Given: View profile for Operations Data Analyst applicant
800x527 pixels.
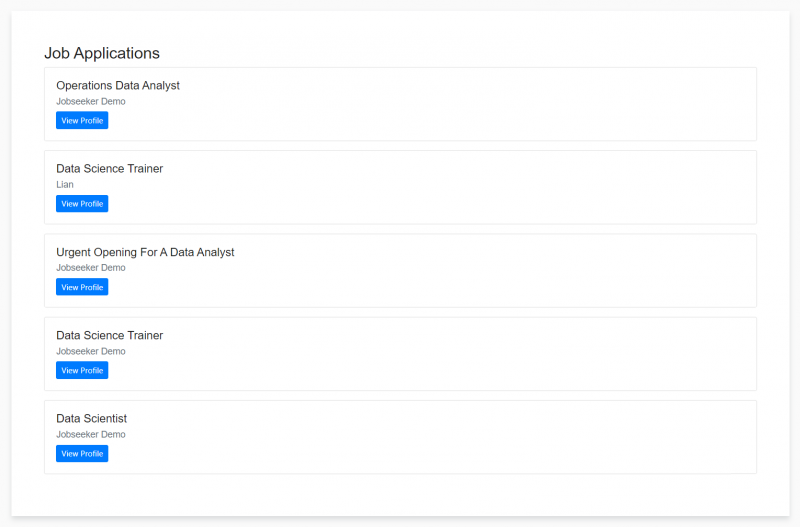Looking at the screenshot, I should 82,121.
